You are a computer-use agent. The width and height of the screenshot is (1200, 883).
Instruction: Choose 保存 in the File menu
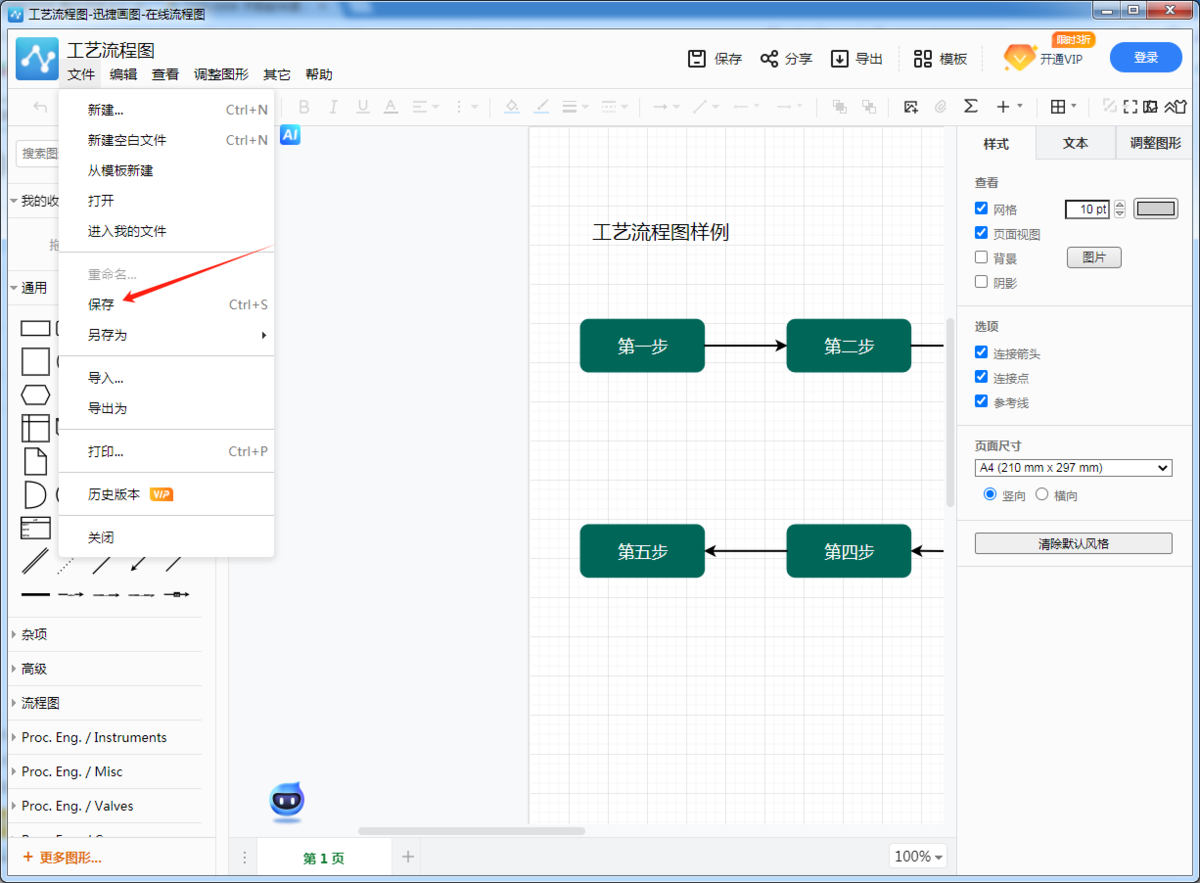point(167,305)
